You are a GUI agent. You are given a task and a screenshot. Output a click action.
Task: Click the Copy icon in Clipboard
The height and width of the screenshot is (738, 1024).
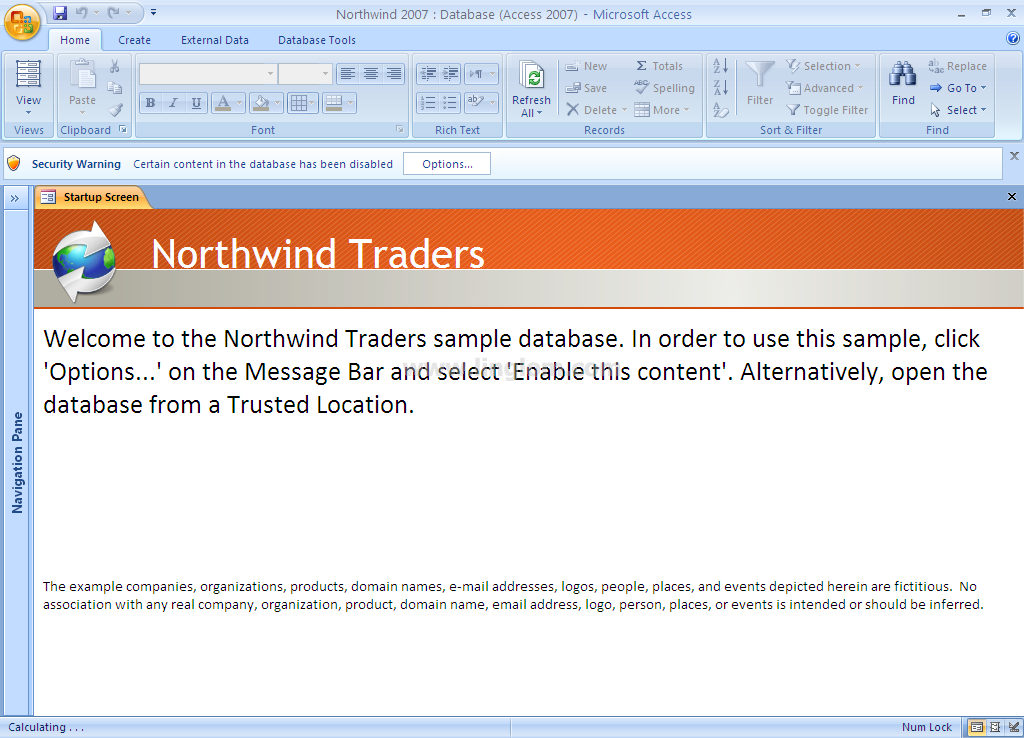[115, 88]
